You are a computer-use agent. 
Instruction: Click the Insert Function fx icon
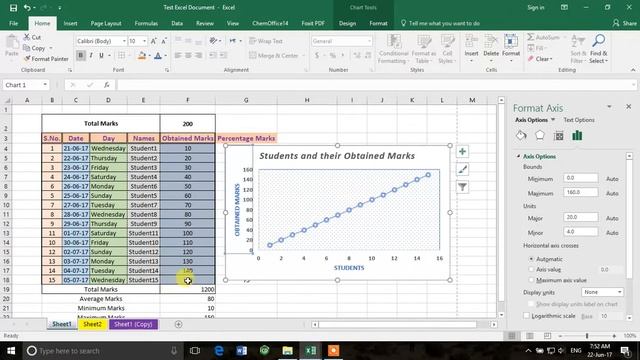pyautogui.click(x=107, y=85)
